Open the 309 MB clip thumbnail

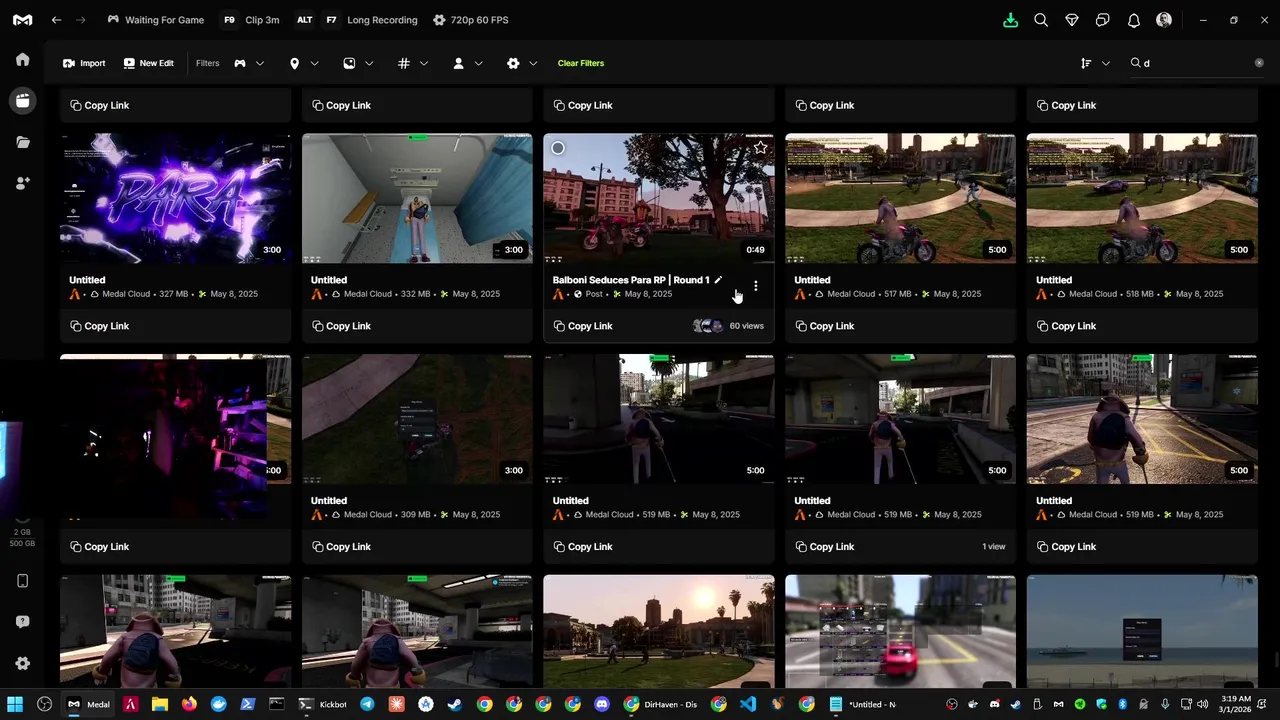[417, 419]
